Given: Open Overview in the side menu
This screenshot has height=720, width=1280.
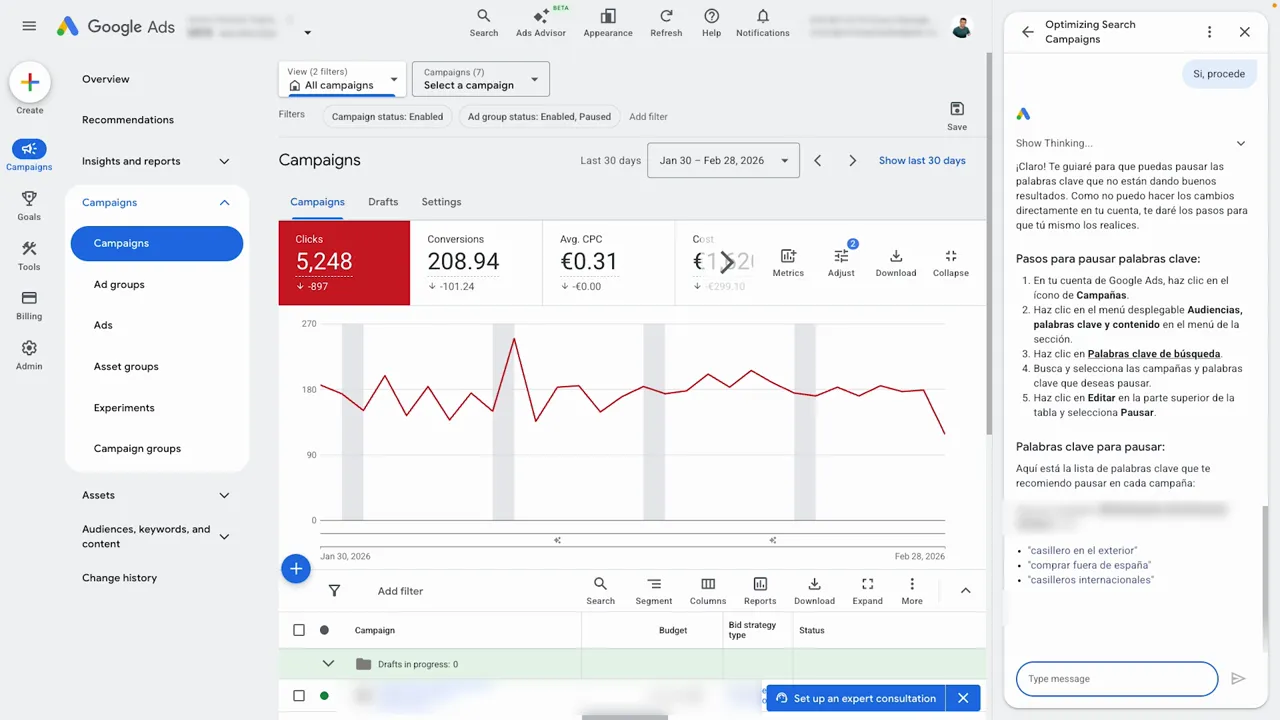Looking at the screenshot, I should pos(106,79).
